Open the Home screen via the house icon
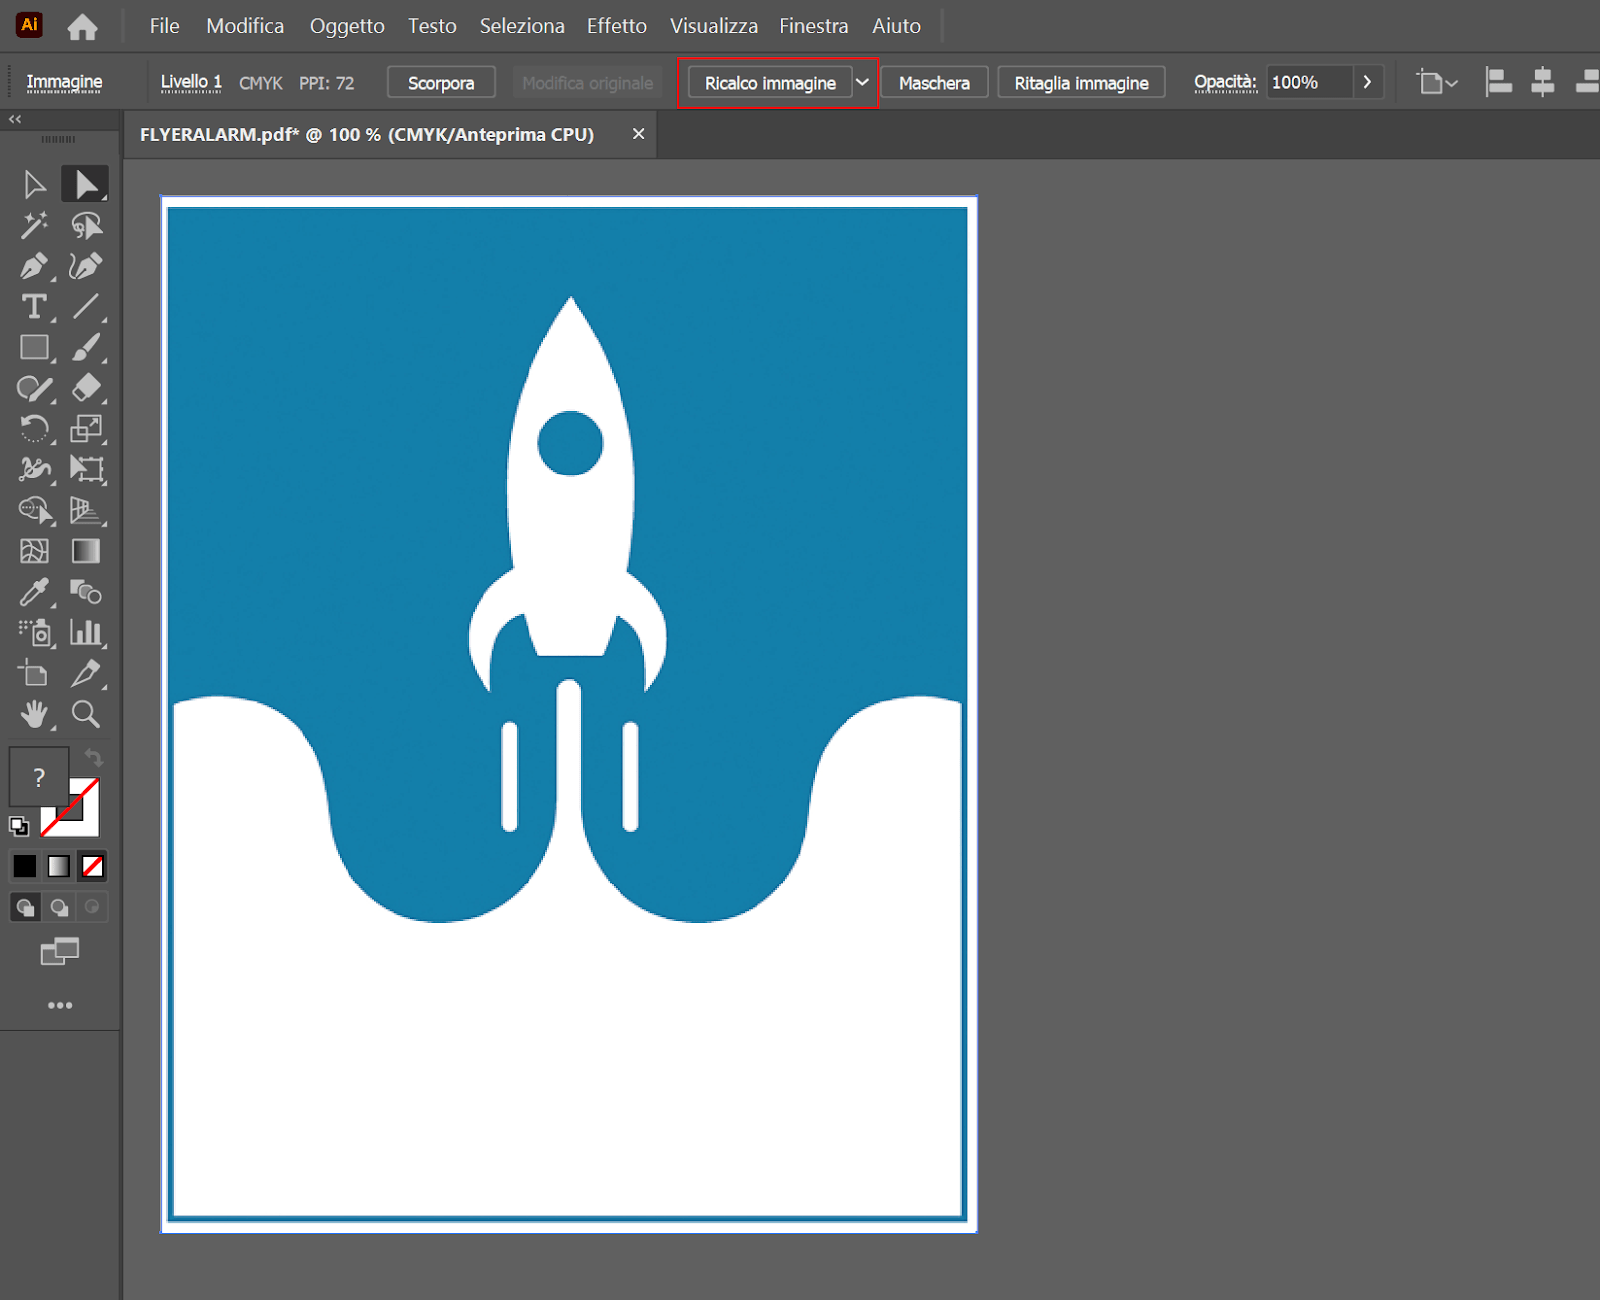This screenshot has width=1600, height=1300. pyautogui.click(x=82, y=25)
